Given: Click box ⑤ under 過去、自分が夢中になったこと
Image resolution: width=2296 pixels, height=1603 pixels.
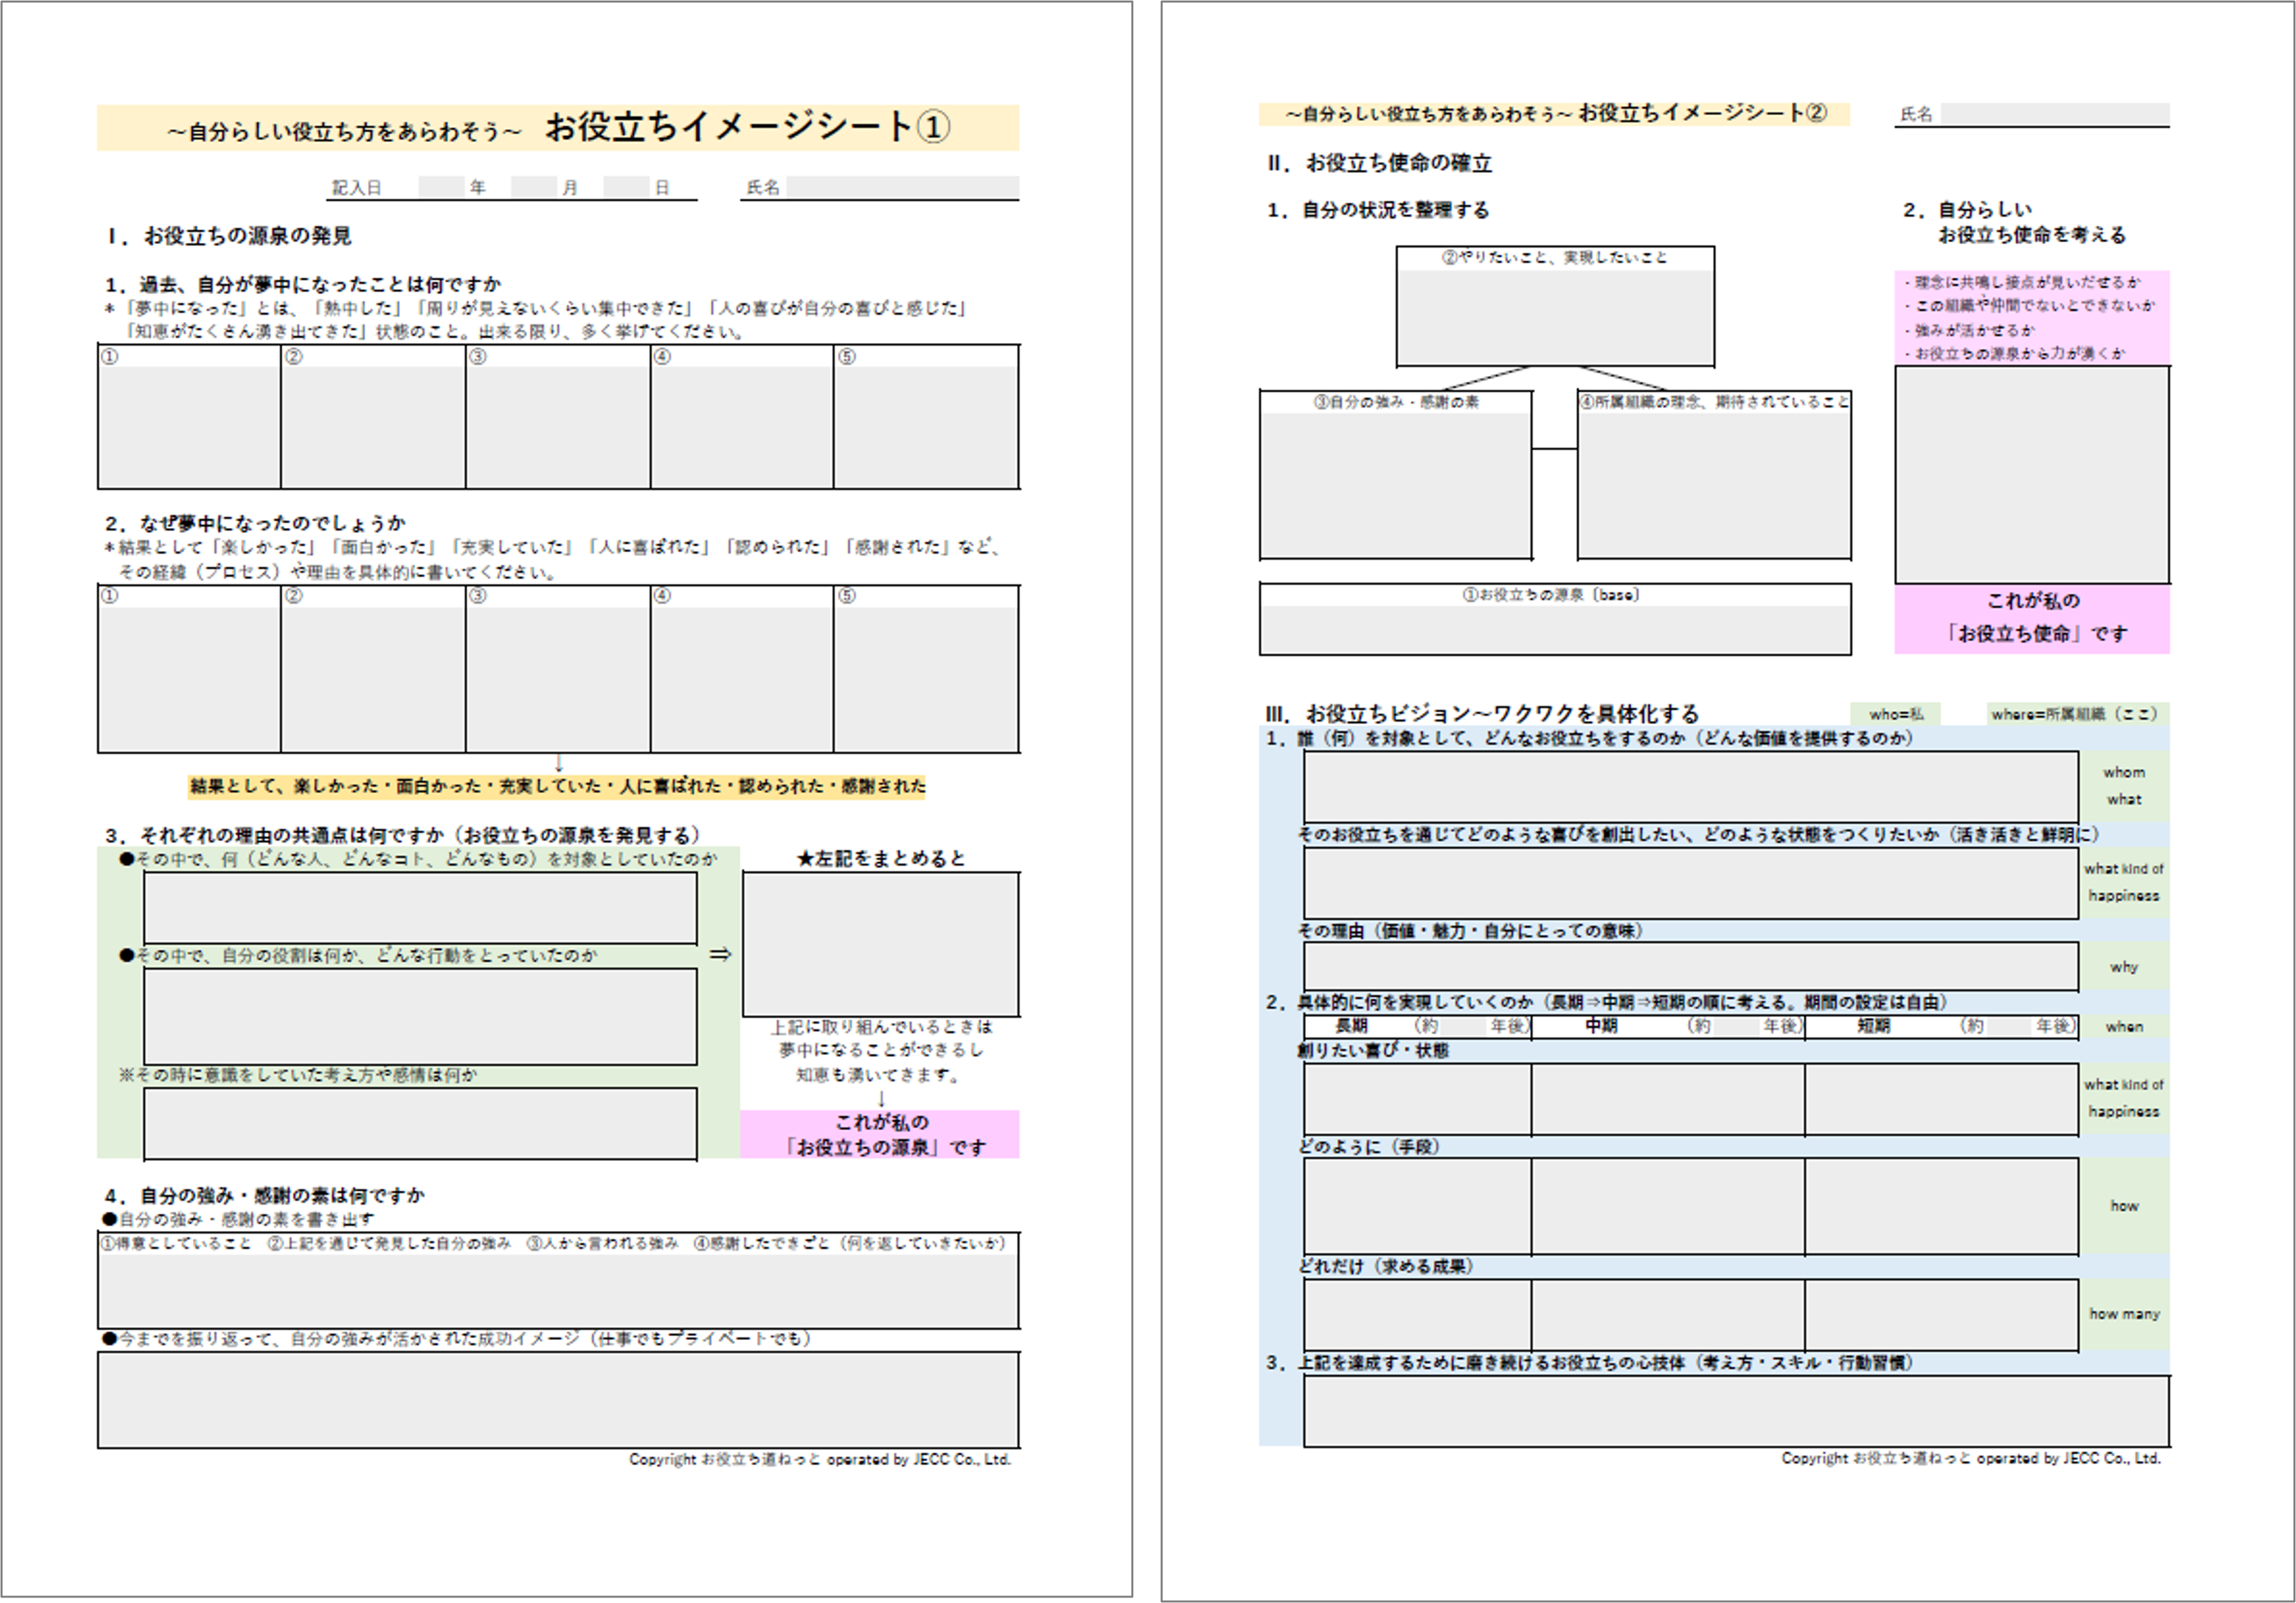Looking at the screenshot, I should (x=926, y=417).
